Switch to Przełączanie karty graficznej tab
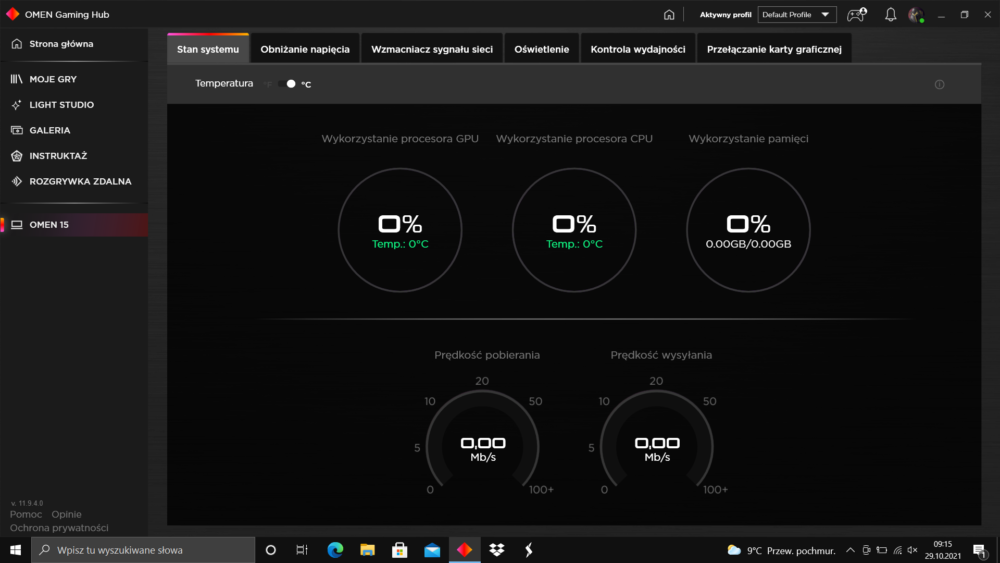The height and width of the screenshot is (563, 1000). (774, 49)
